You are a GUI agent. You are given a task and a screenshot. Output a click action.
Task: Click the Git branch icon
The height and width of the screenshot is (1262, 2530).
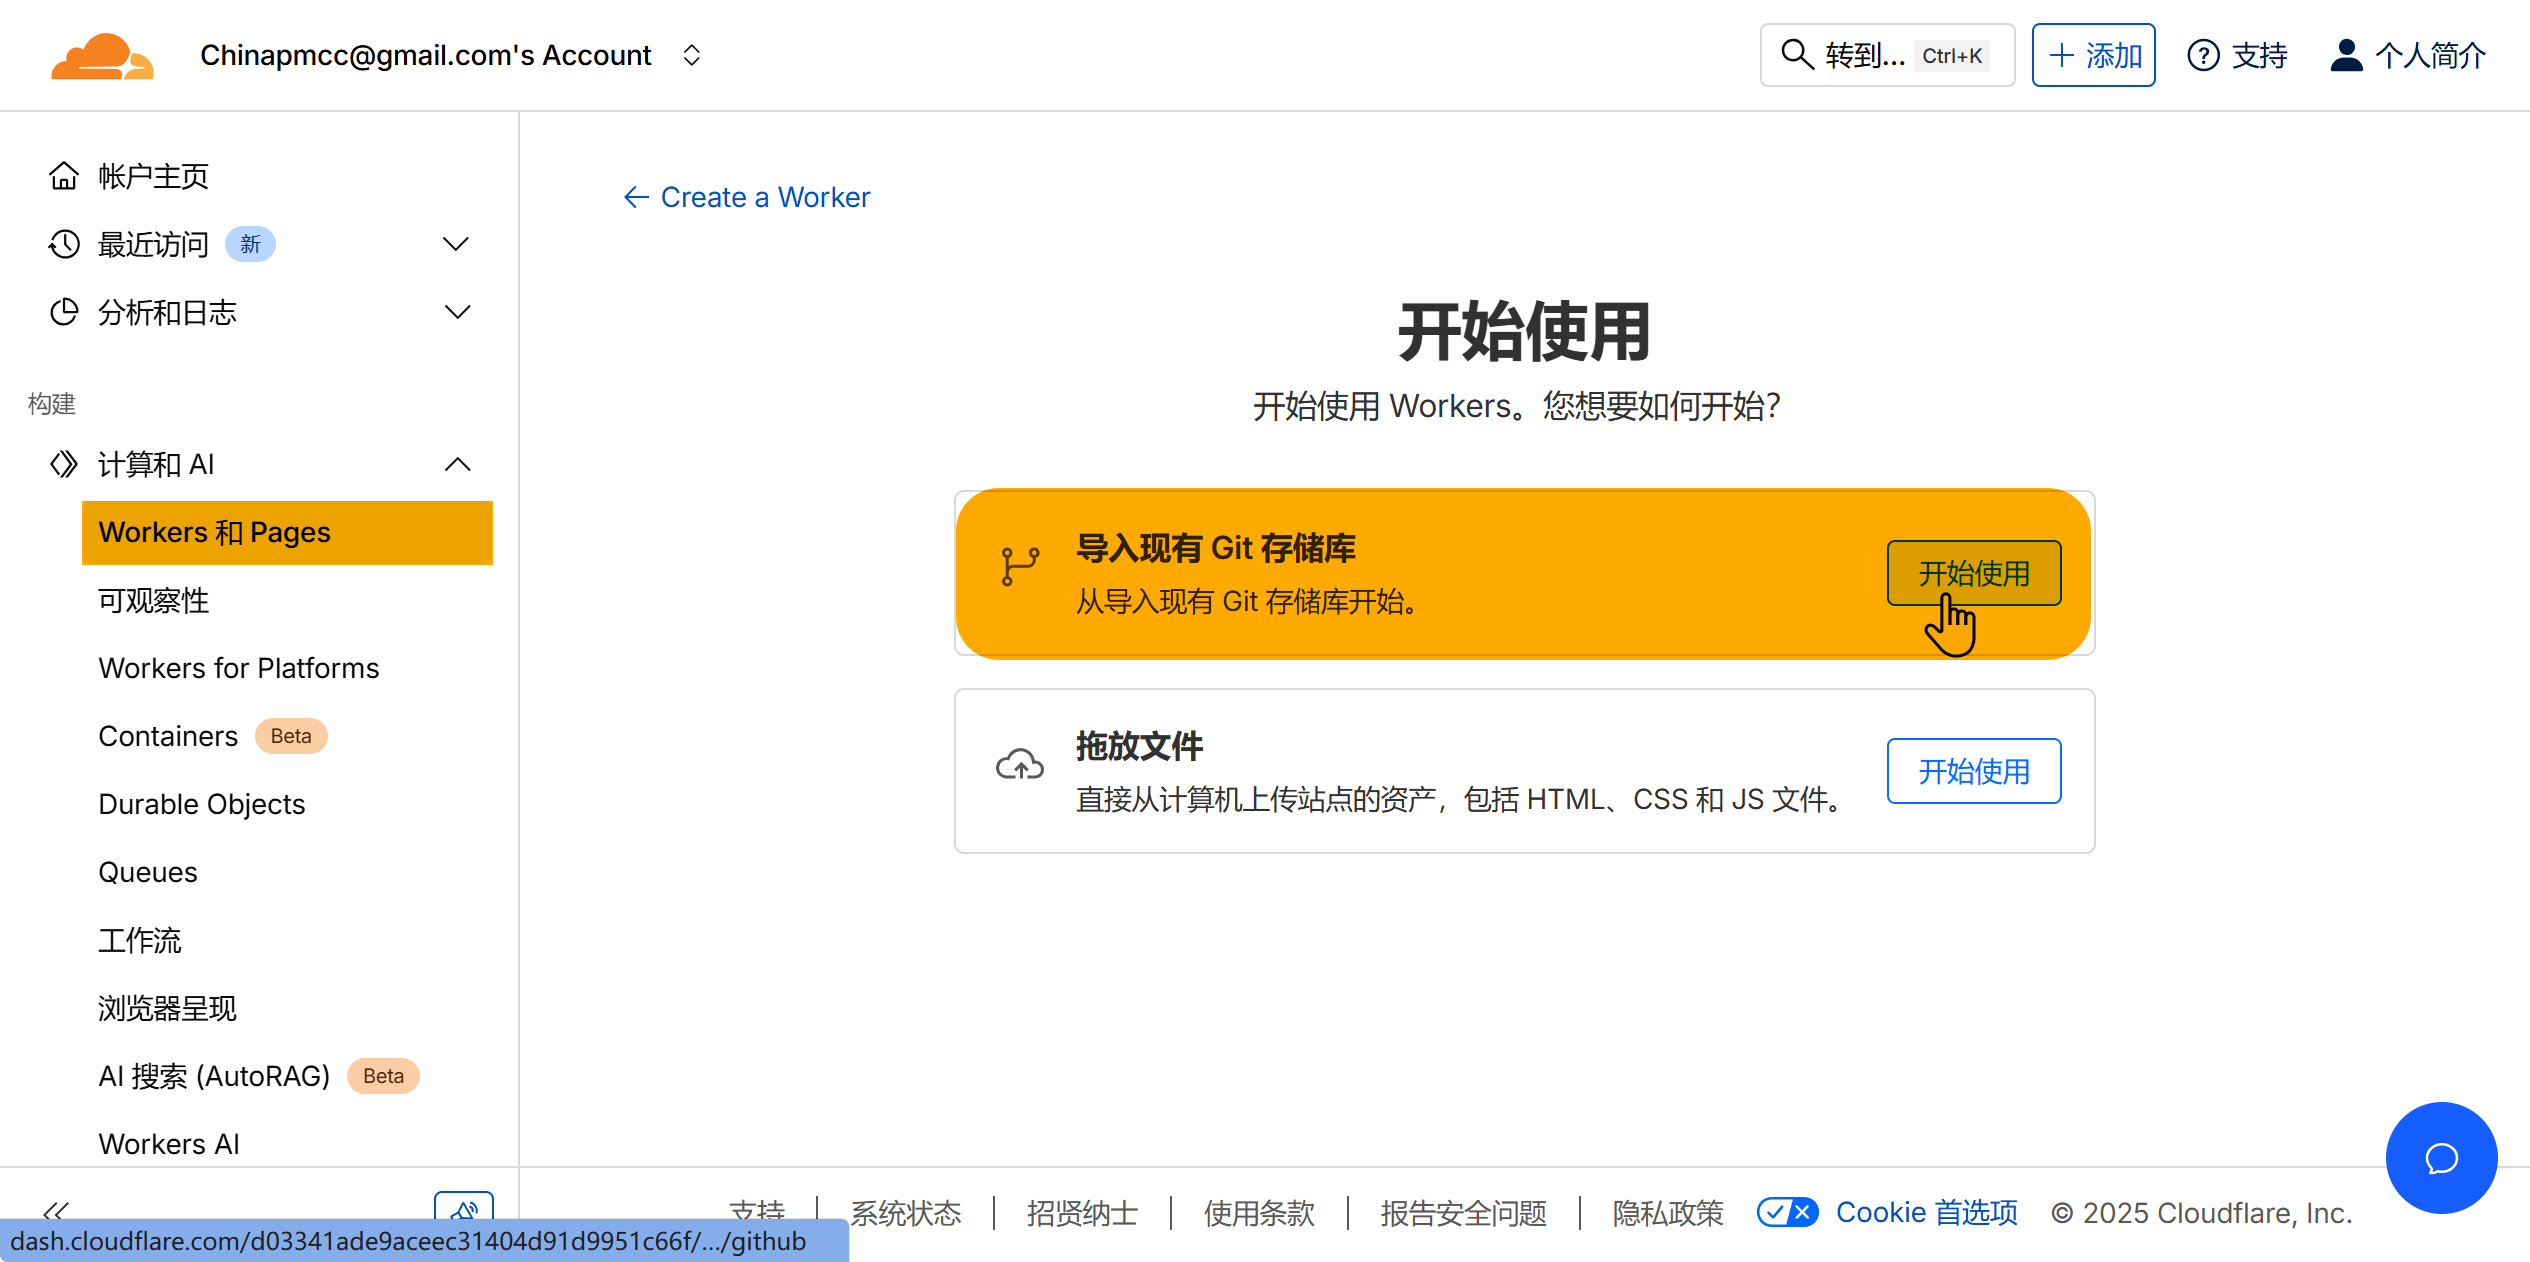(x=1020, y=566)
